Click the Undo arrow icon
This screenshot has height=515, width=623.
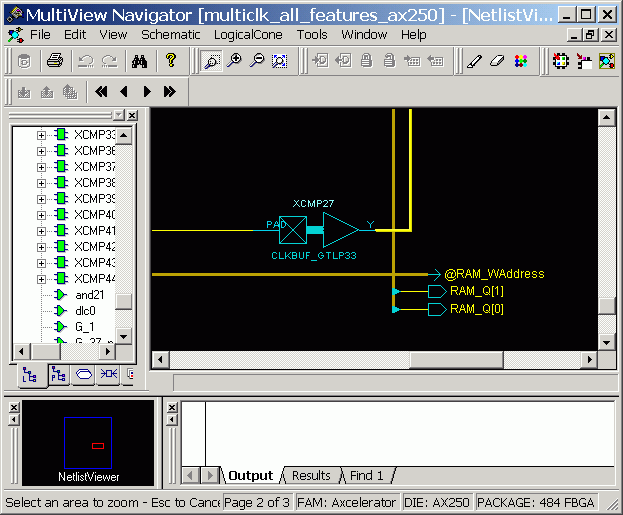86,61
